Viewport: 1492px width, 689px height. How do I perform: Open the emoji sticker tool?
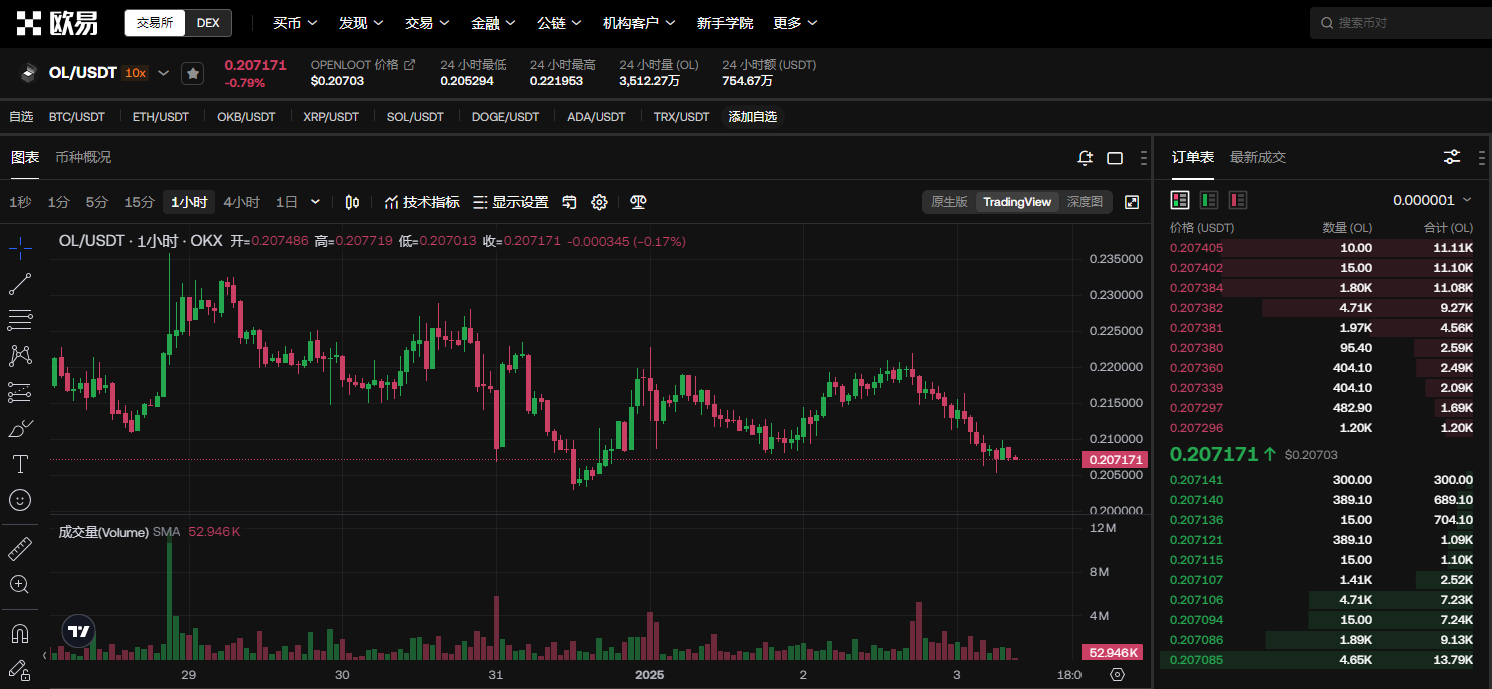[20, 499]
